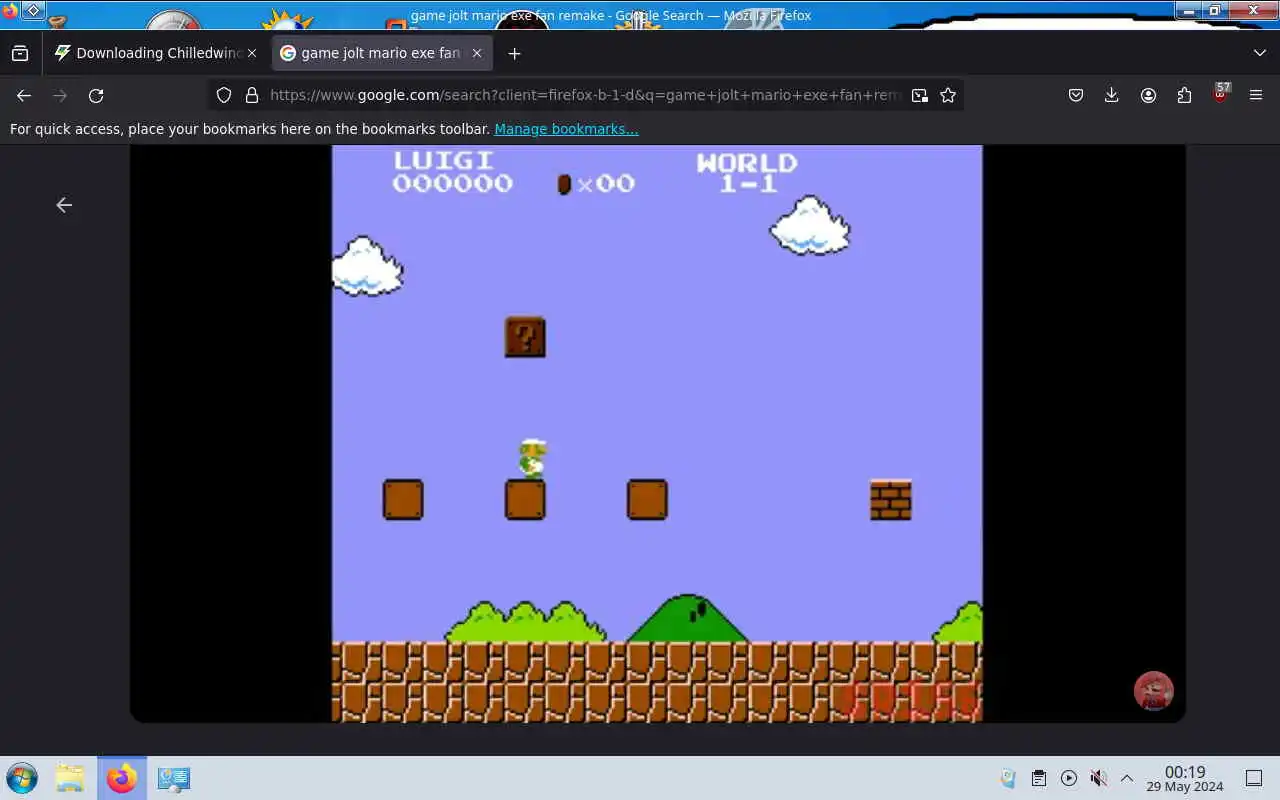Open the Downloads panel
This screenshot has width=1280, height=800.
click(1112, 95)
